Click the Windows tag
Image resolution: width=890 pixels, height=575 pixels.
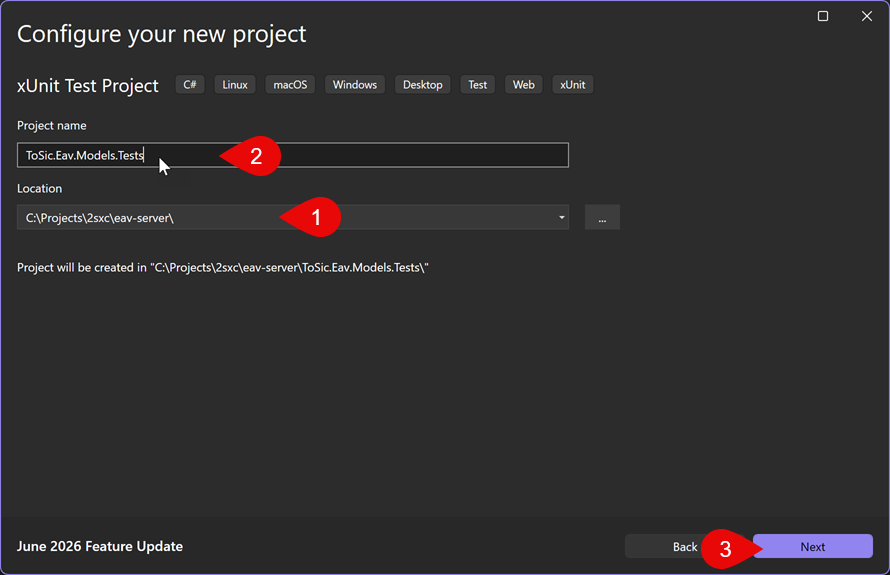point(355,85)
